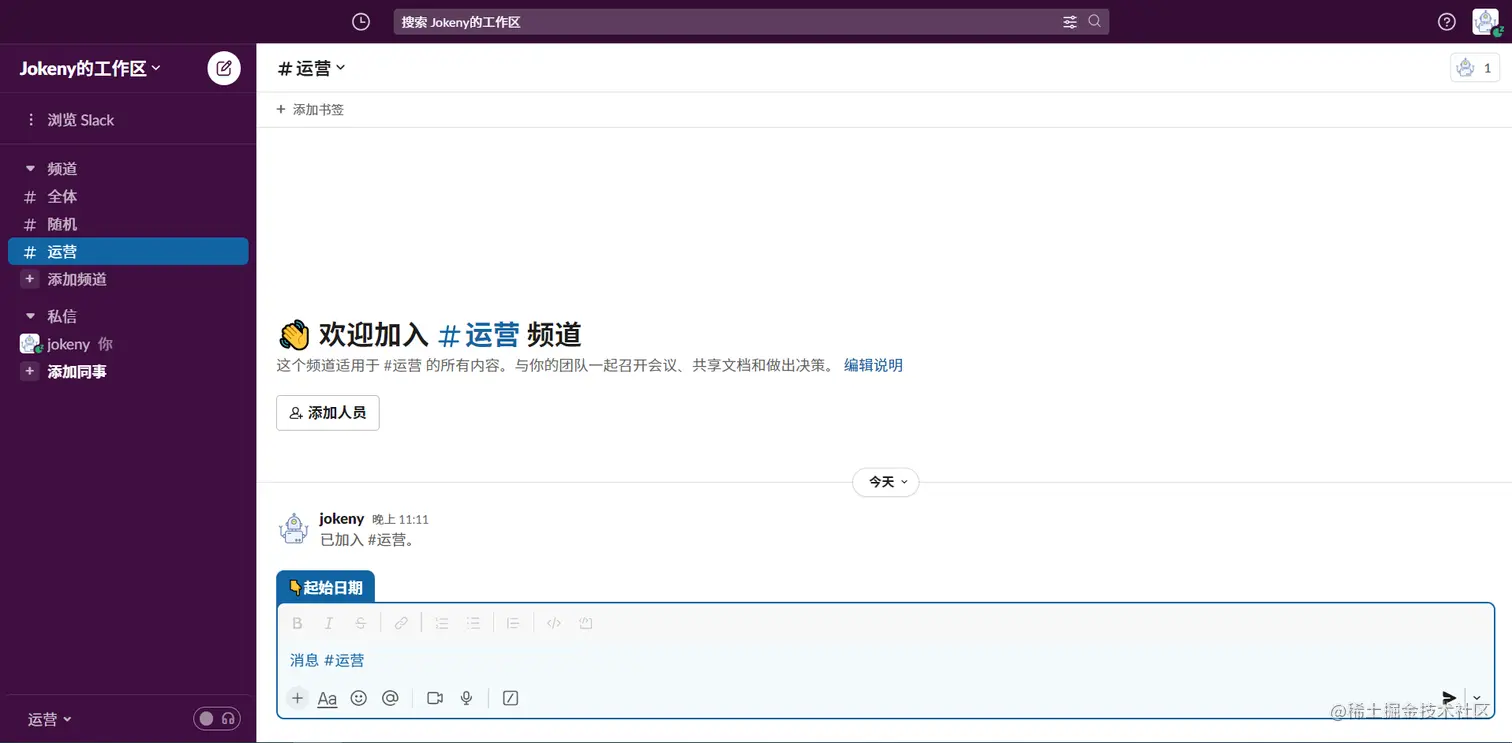Open the user avatar at top right
The width and height of the screenshot is (1512, 743).
(1486, 22)
